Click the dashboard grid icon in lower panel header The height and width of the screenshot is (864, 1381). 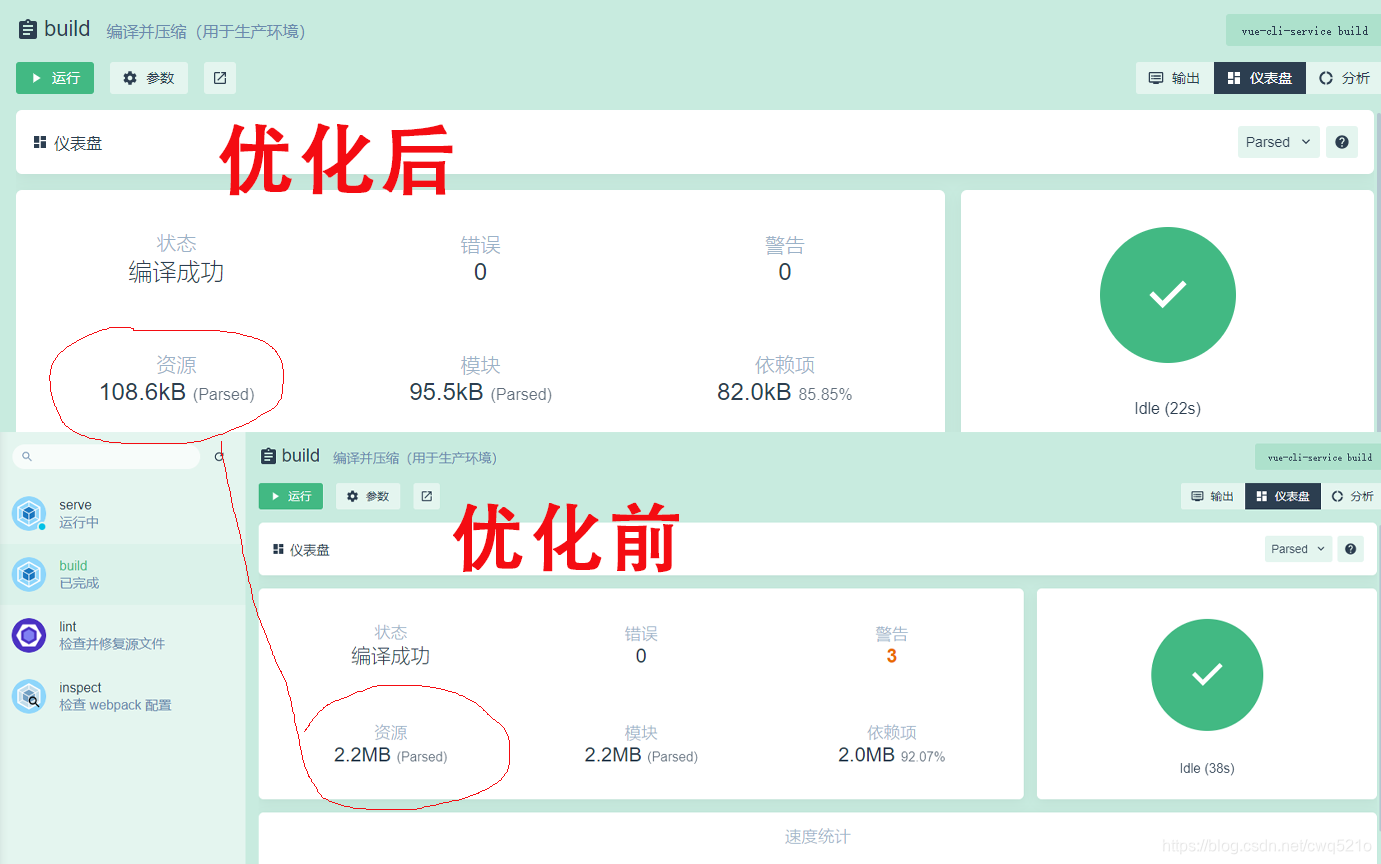coord(279,549)
